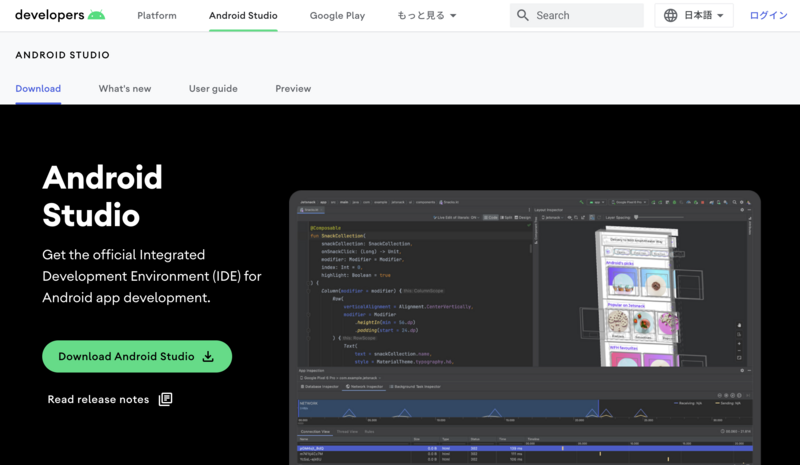Image resolution: width=800 pixels, height=465 pixels.
Task: Focus the Search input field
Action: [x=577, y=15]
